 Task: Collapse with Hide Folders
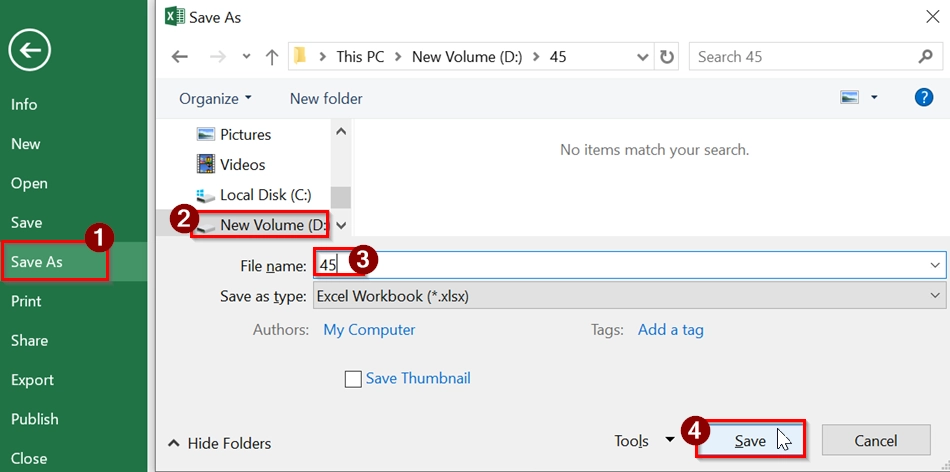(x=219, y=444)
